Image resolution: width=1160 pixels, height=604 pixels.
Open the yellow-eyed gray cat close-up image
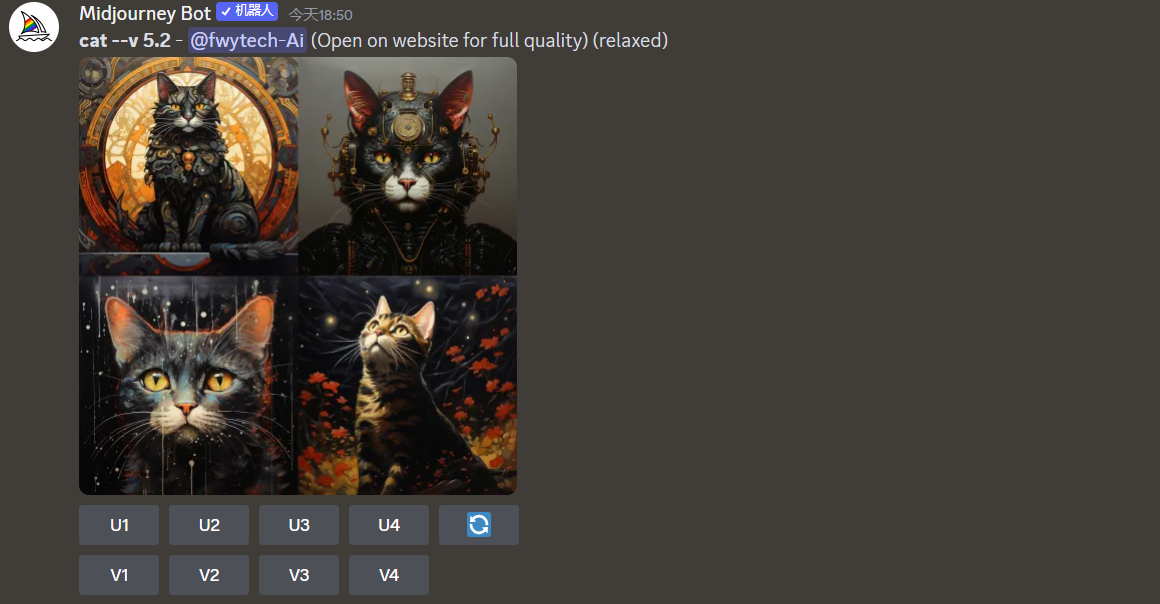tap(188, 386)
